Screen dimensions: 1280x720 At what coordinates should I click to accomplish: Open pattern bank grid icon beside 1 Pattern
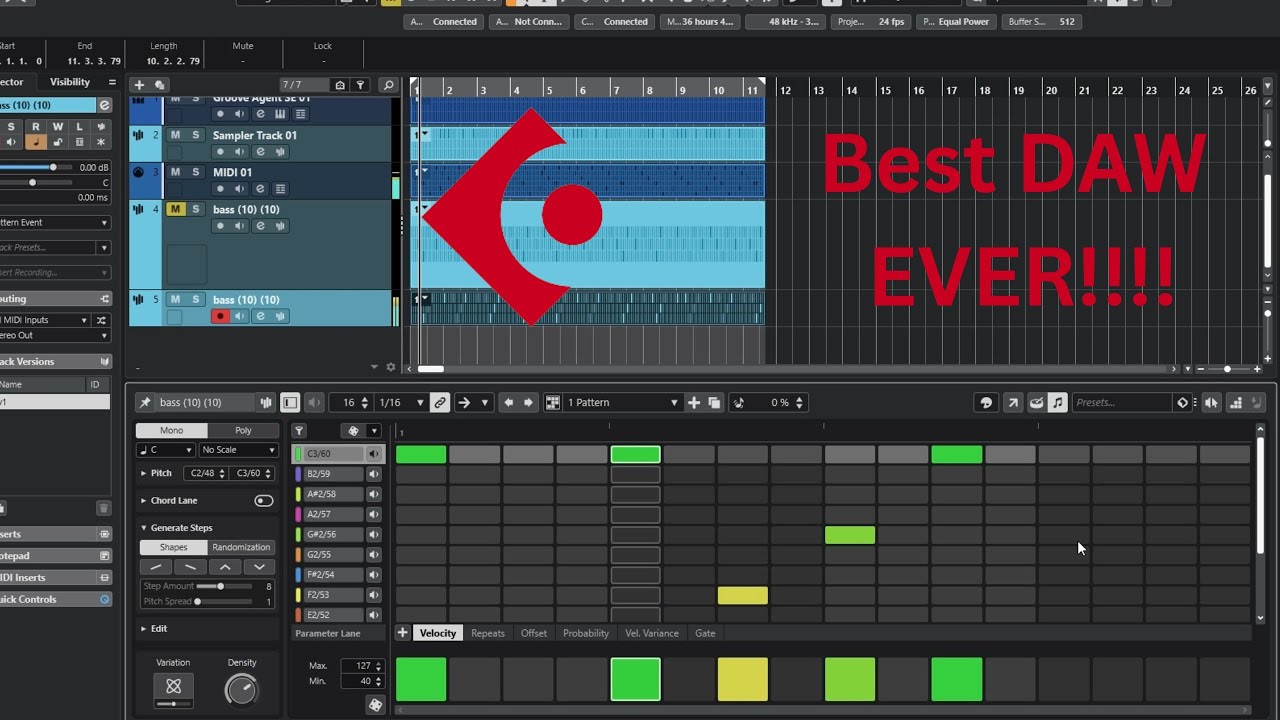click(x=552, y=403)
